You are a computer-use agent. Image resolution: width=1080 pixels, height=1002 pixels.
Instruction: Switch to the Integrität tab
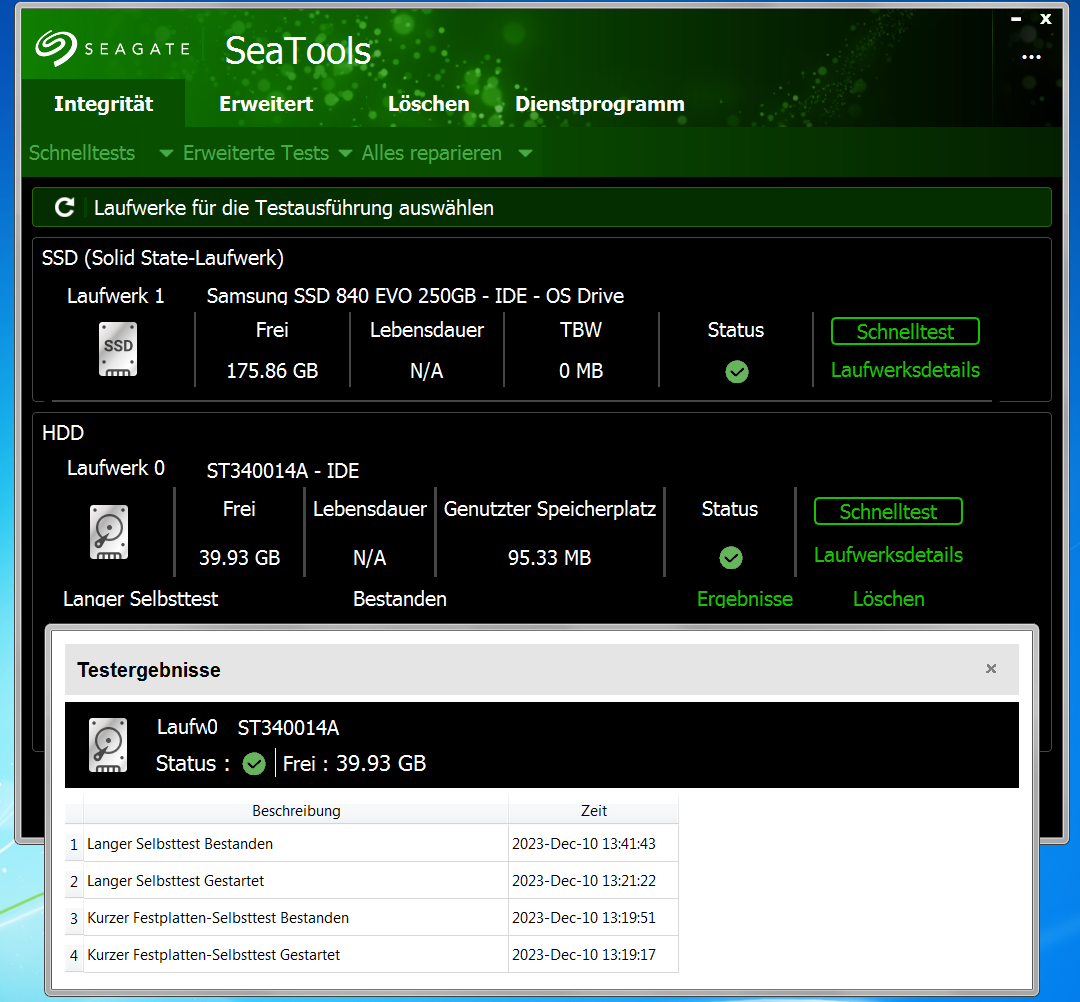(x=103, y=104)
